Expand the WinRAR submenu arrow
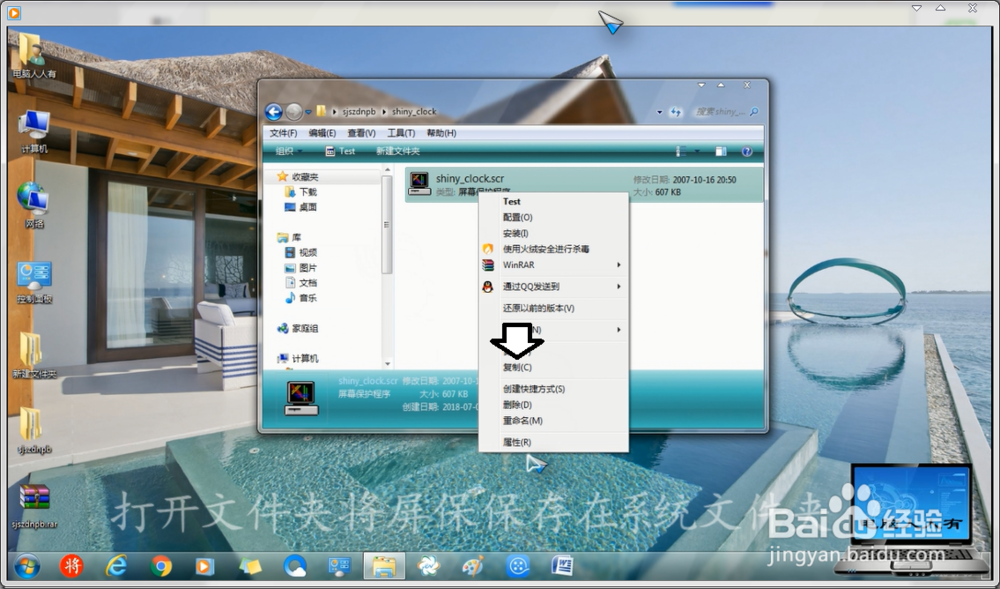1000x589 pixels. [619, 265]
